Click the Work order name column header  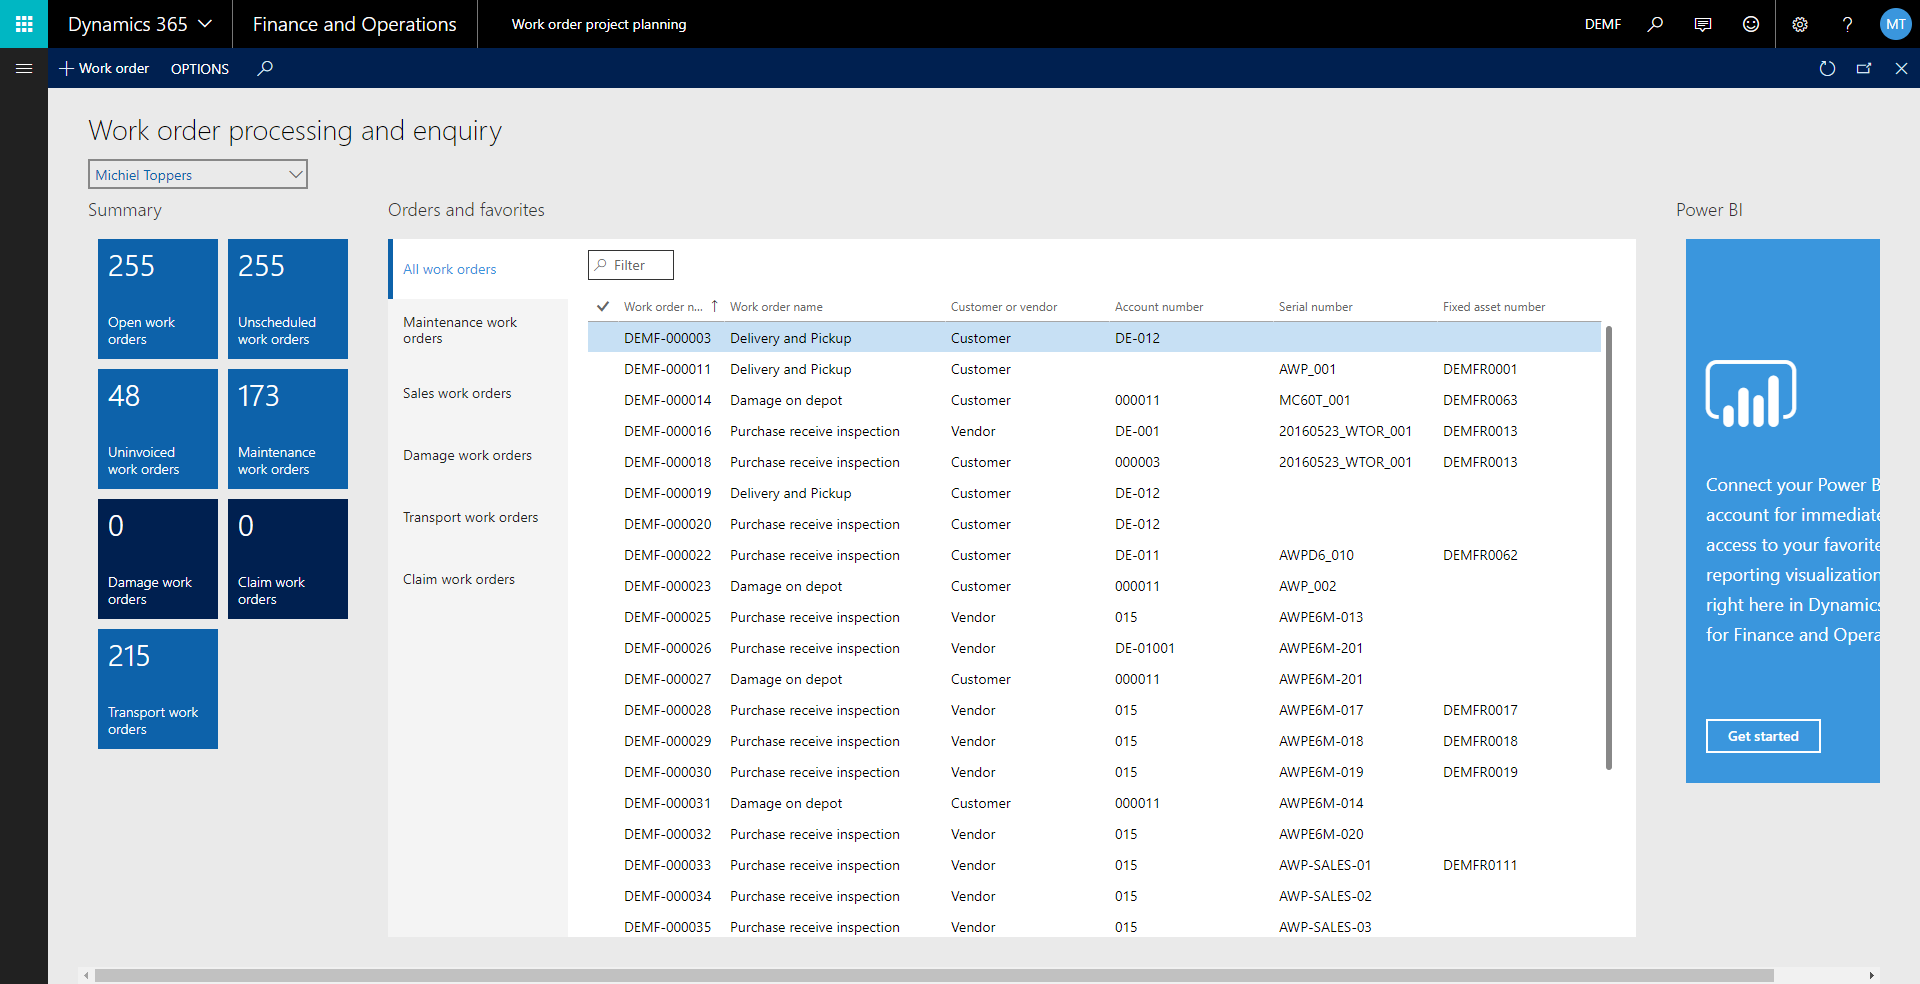pos(776,306)
